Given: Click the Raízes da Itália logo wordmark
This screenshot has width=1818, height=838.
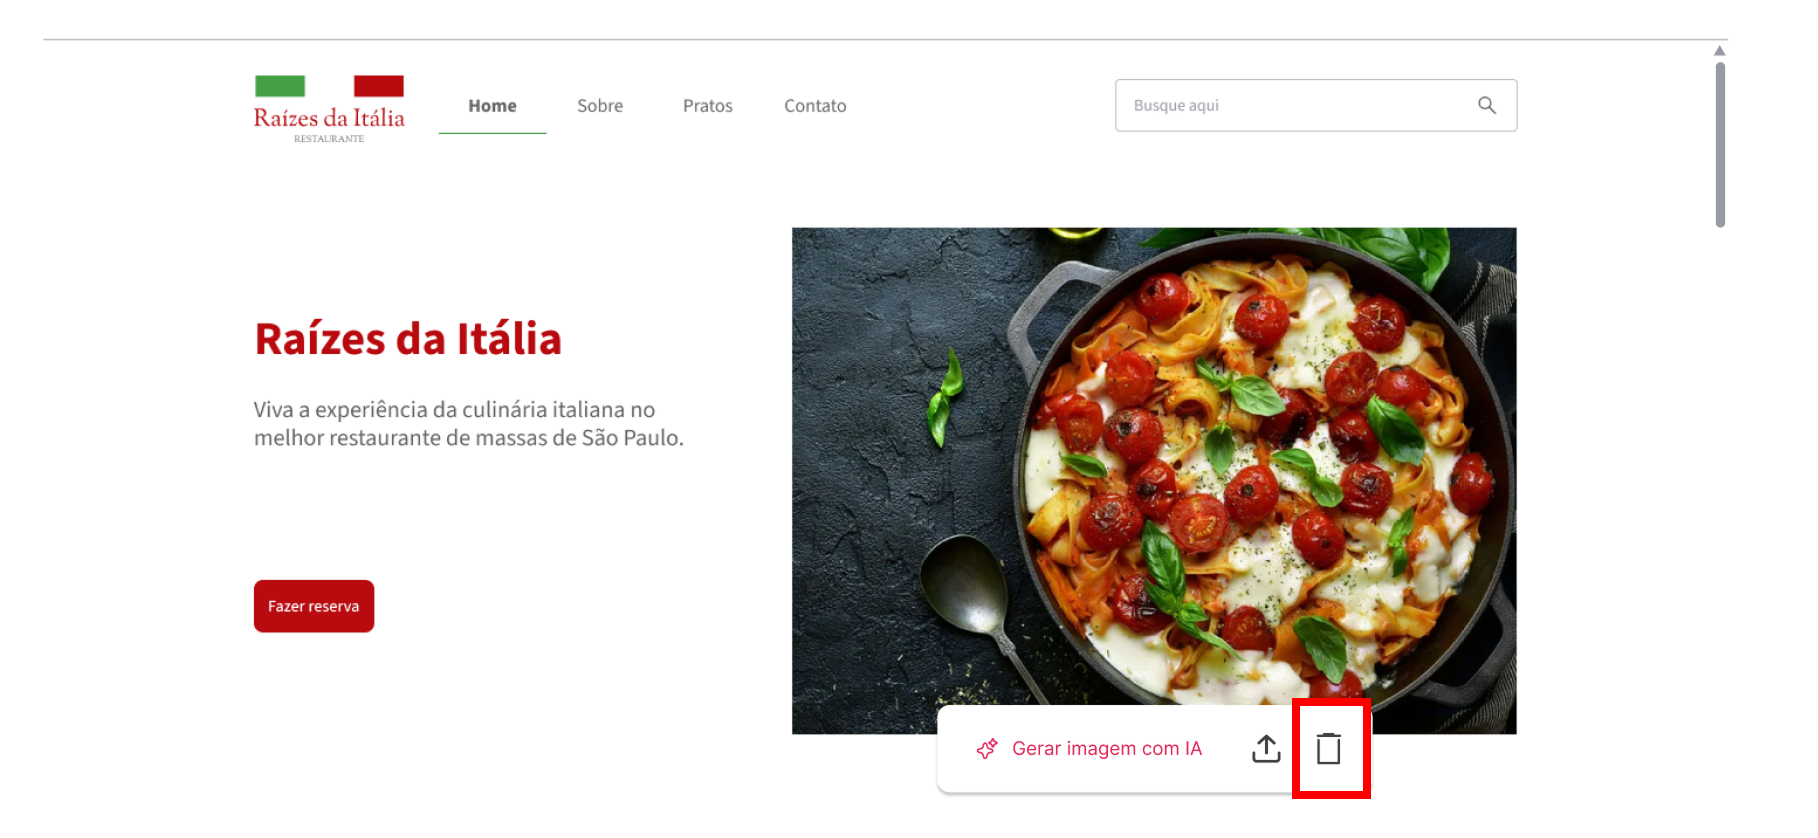Looking at the screenshot, I should [x=329, y=118].
